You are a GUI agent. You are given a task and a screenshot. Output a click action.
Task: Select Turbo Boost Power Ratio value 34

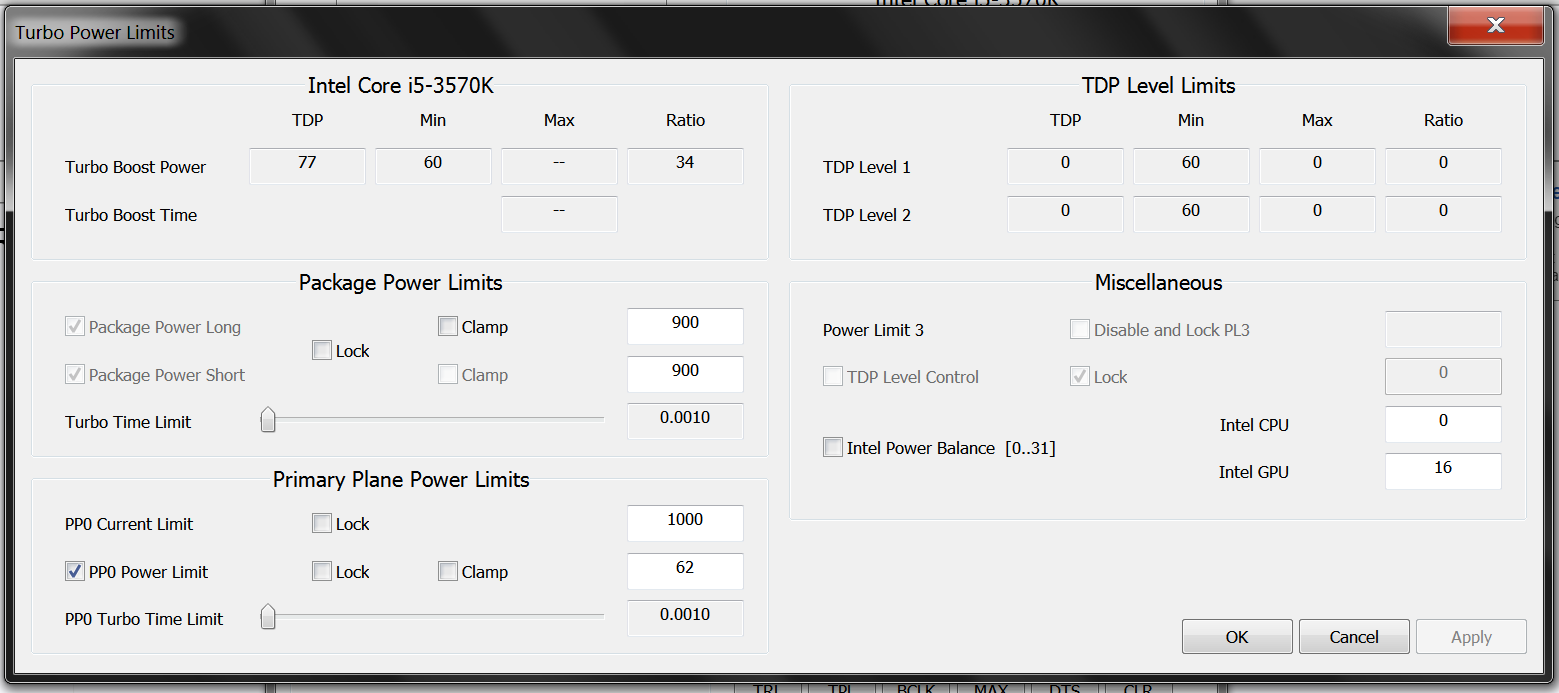[x=685, y=166]
